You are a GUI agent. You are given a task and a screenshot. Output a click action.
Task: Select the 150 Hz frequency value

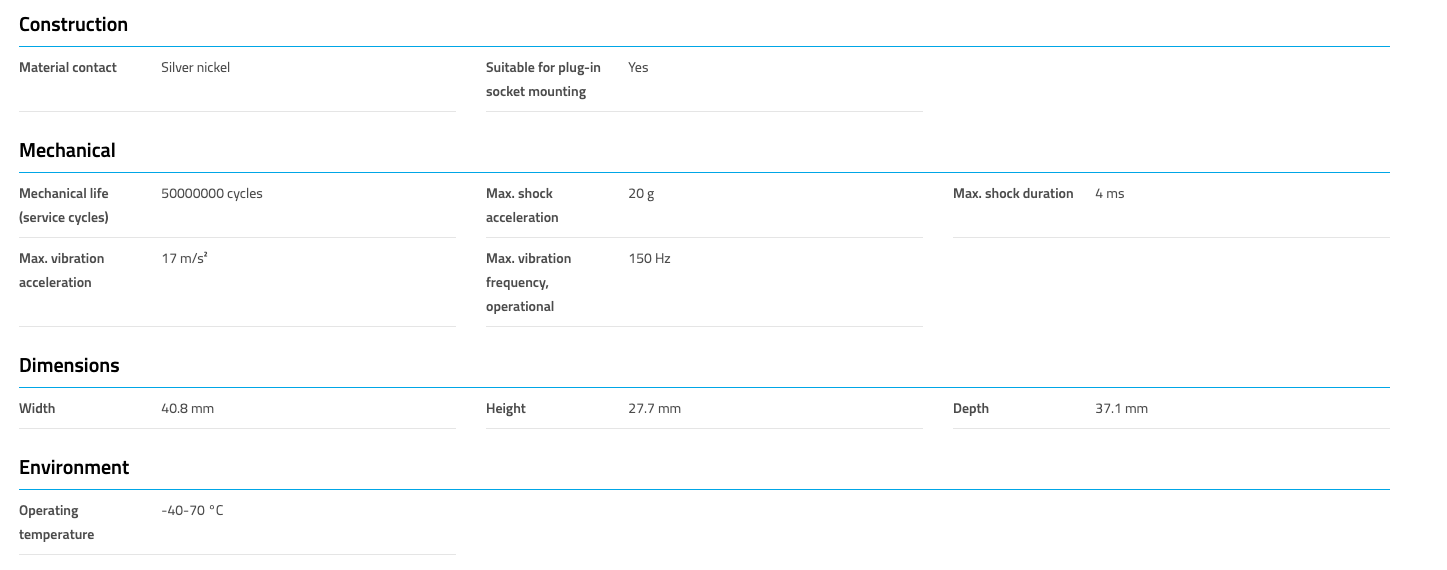point(649,259)
